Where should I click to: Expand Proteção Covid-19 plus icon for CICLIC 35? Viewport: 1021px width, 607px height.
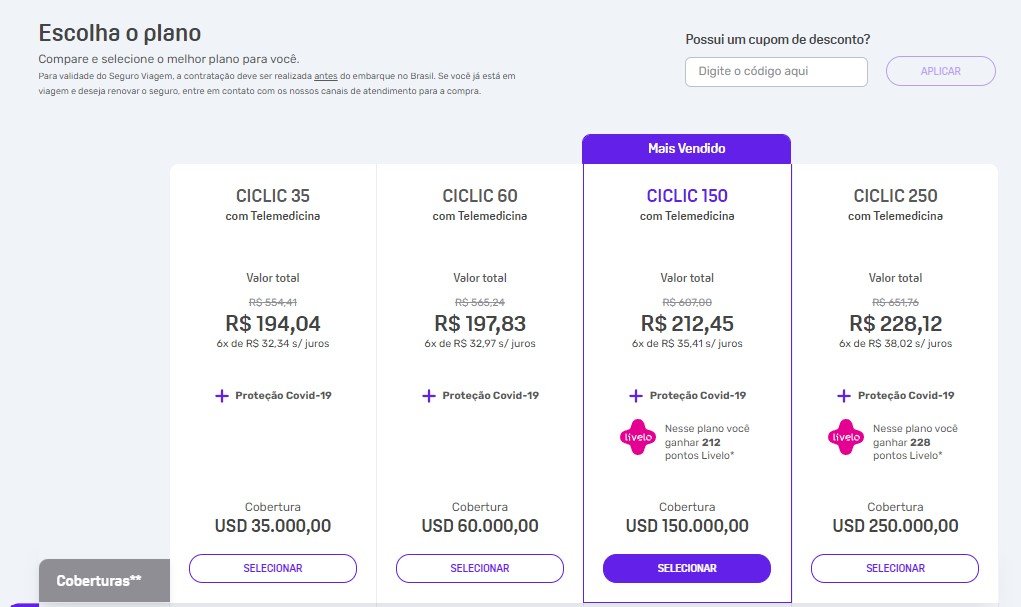[221, 396]
